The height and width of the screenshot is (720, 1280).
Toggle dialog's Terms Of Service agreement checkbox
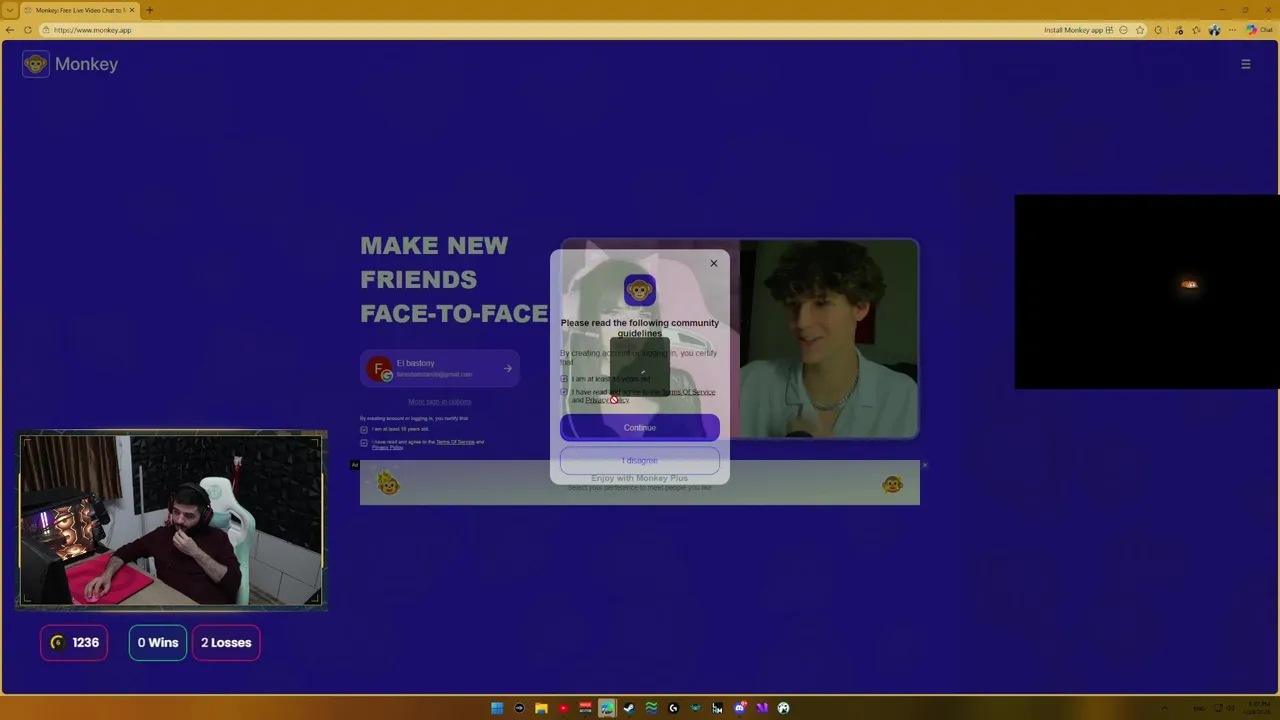click(564, 392)
